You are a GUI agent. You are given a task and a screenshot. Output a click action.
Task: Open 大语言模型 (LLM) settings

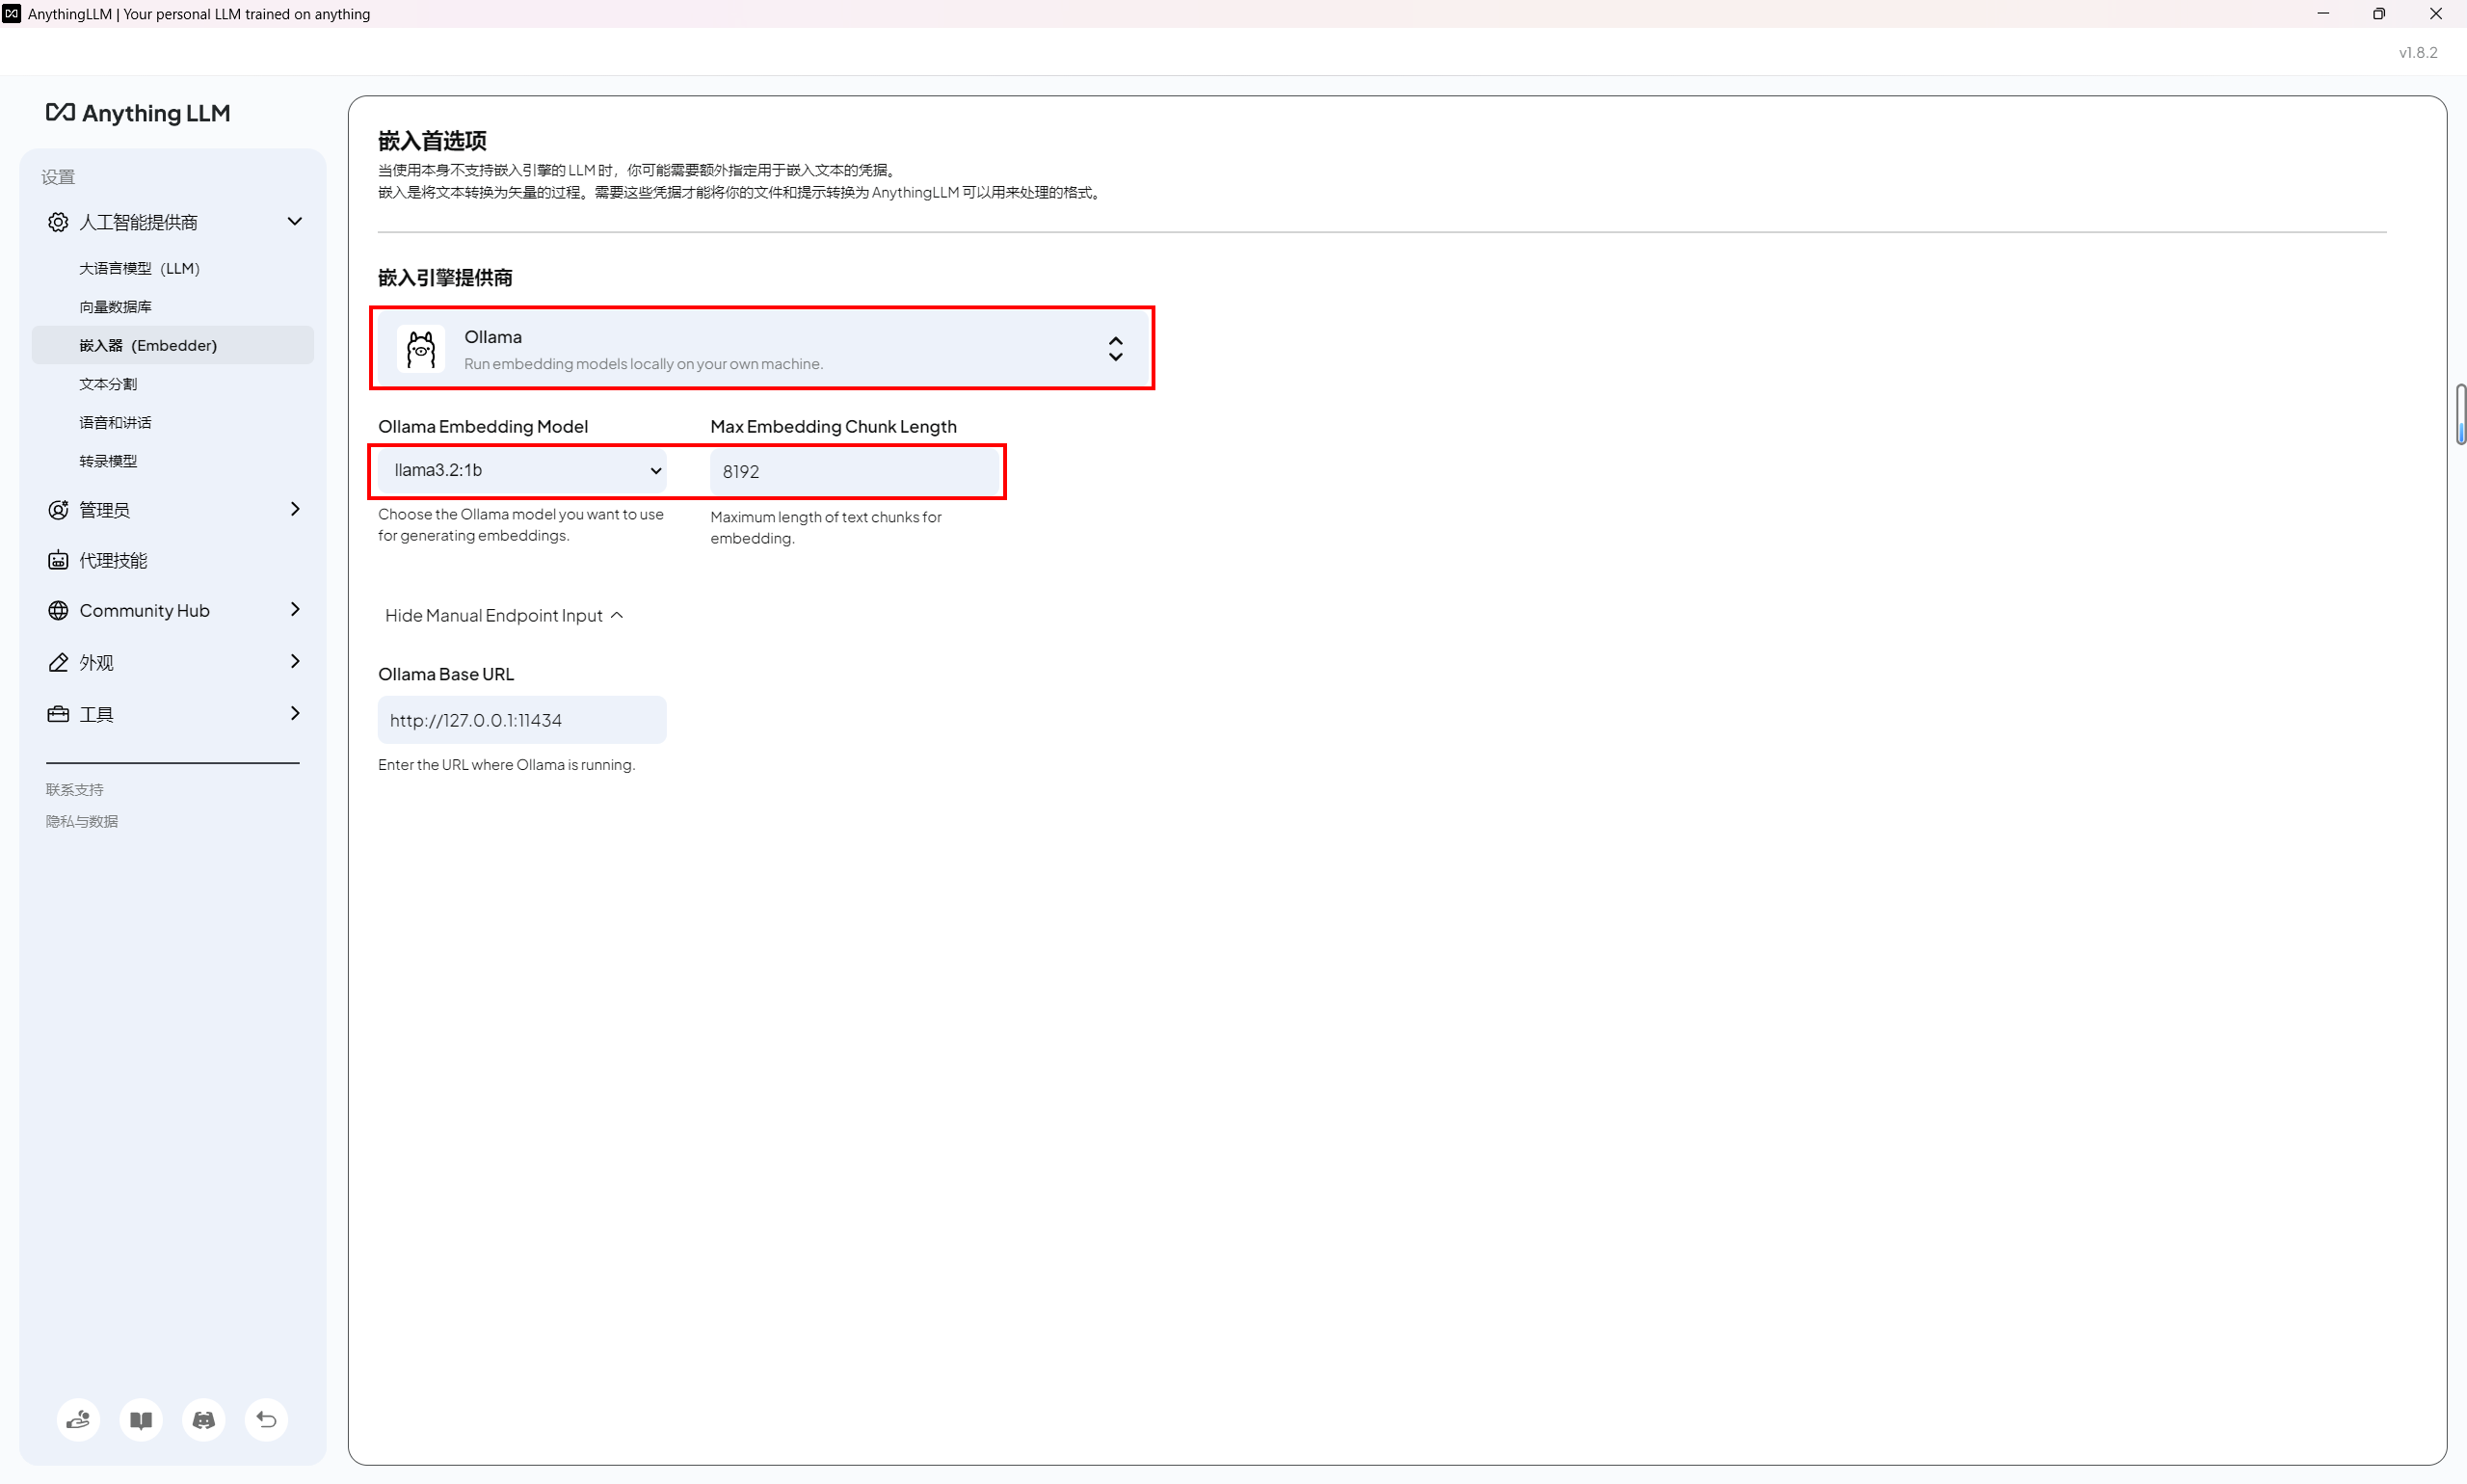pos(139,268)
